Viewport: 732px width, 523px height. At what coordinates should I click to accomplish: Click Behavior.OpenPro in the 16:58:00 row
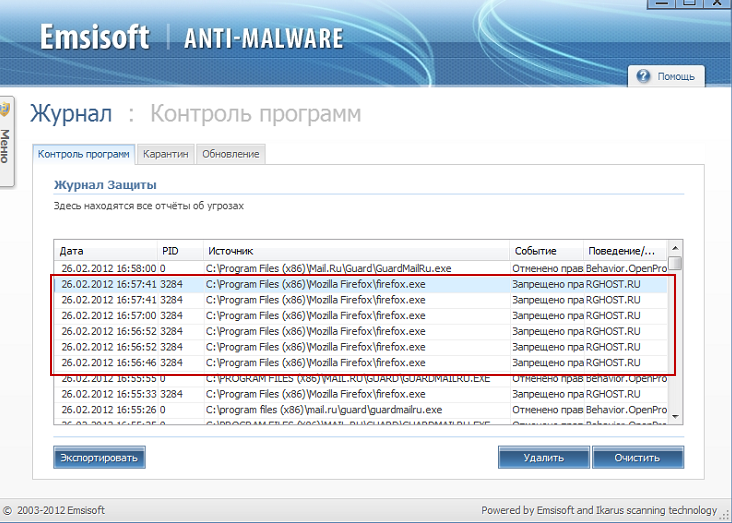[626, 269]
